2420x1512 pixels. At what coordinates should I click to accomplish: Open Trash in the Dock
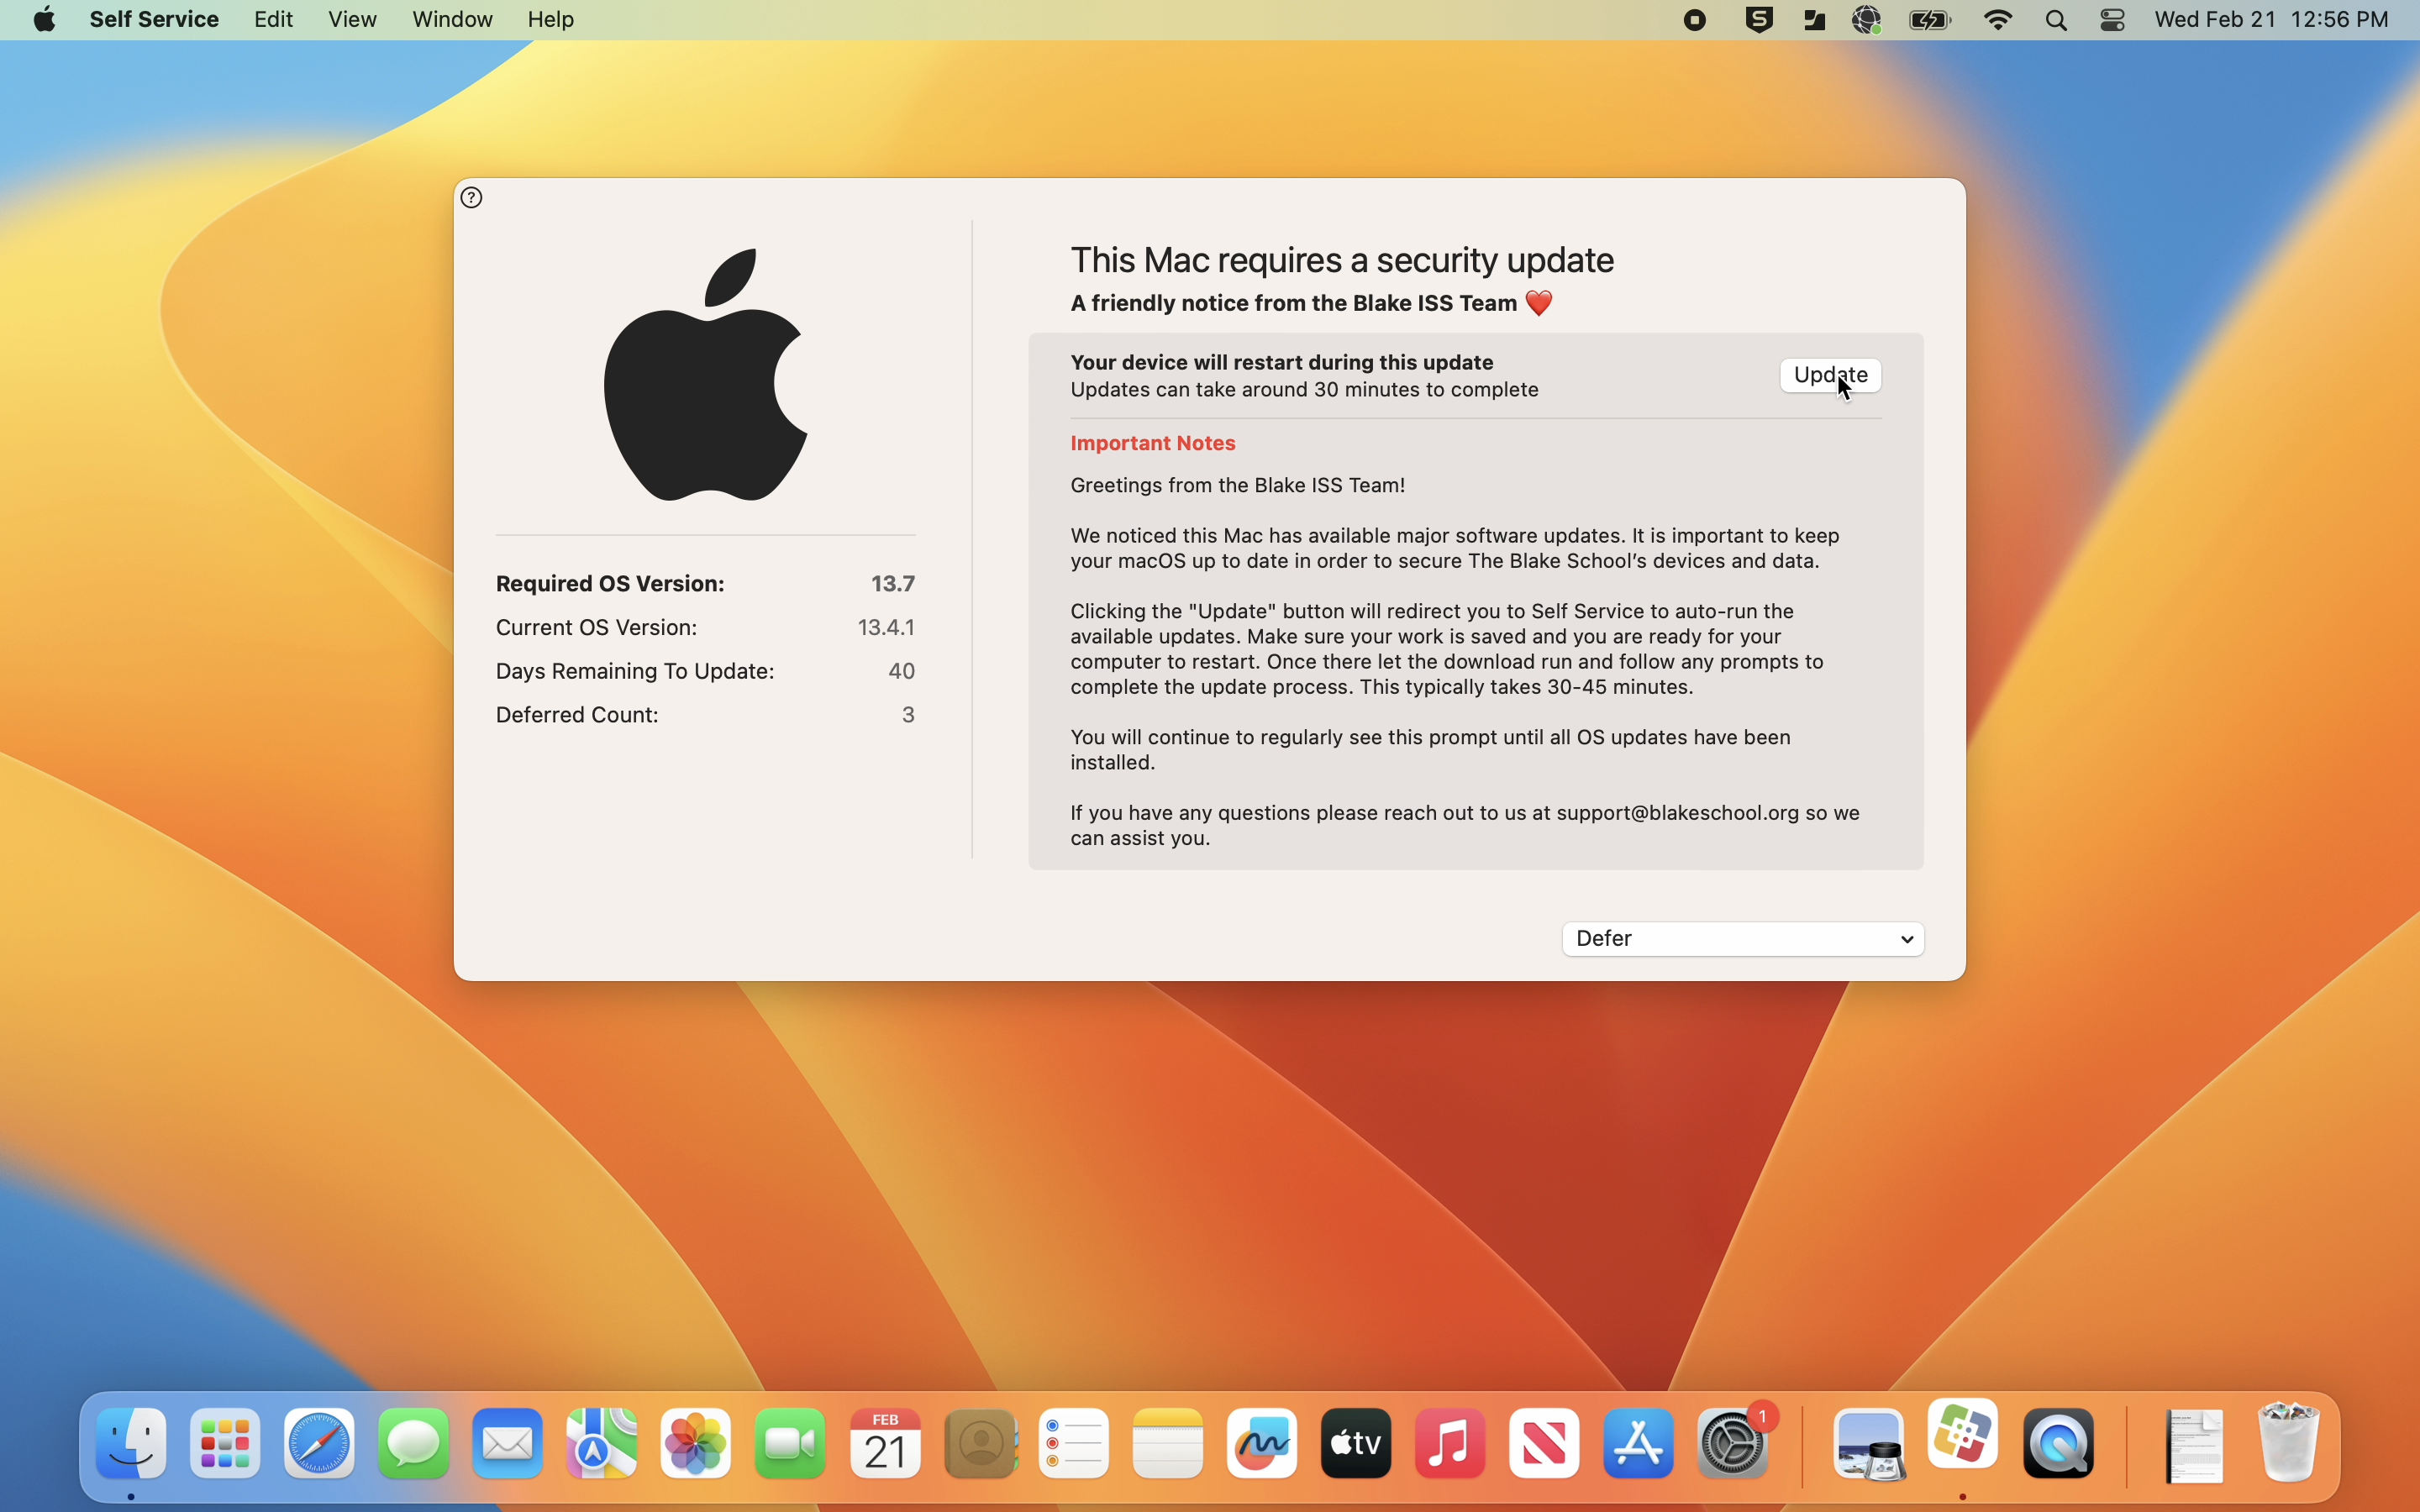2290,1444
